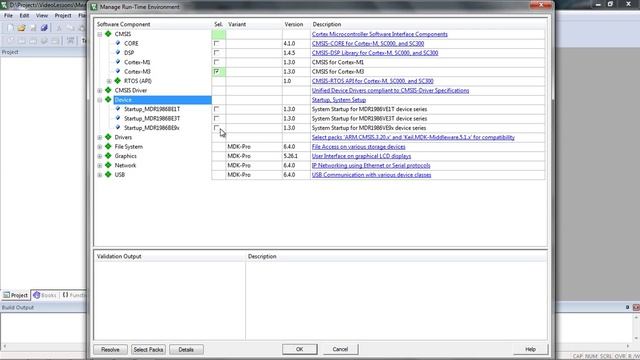Expand the RTOS (API) node
The width and height of the screenshot is (640, 360).
(x=109, y=81)
